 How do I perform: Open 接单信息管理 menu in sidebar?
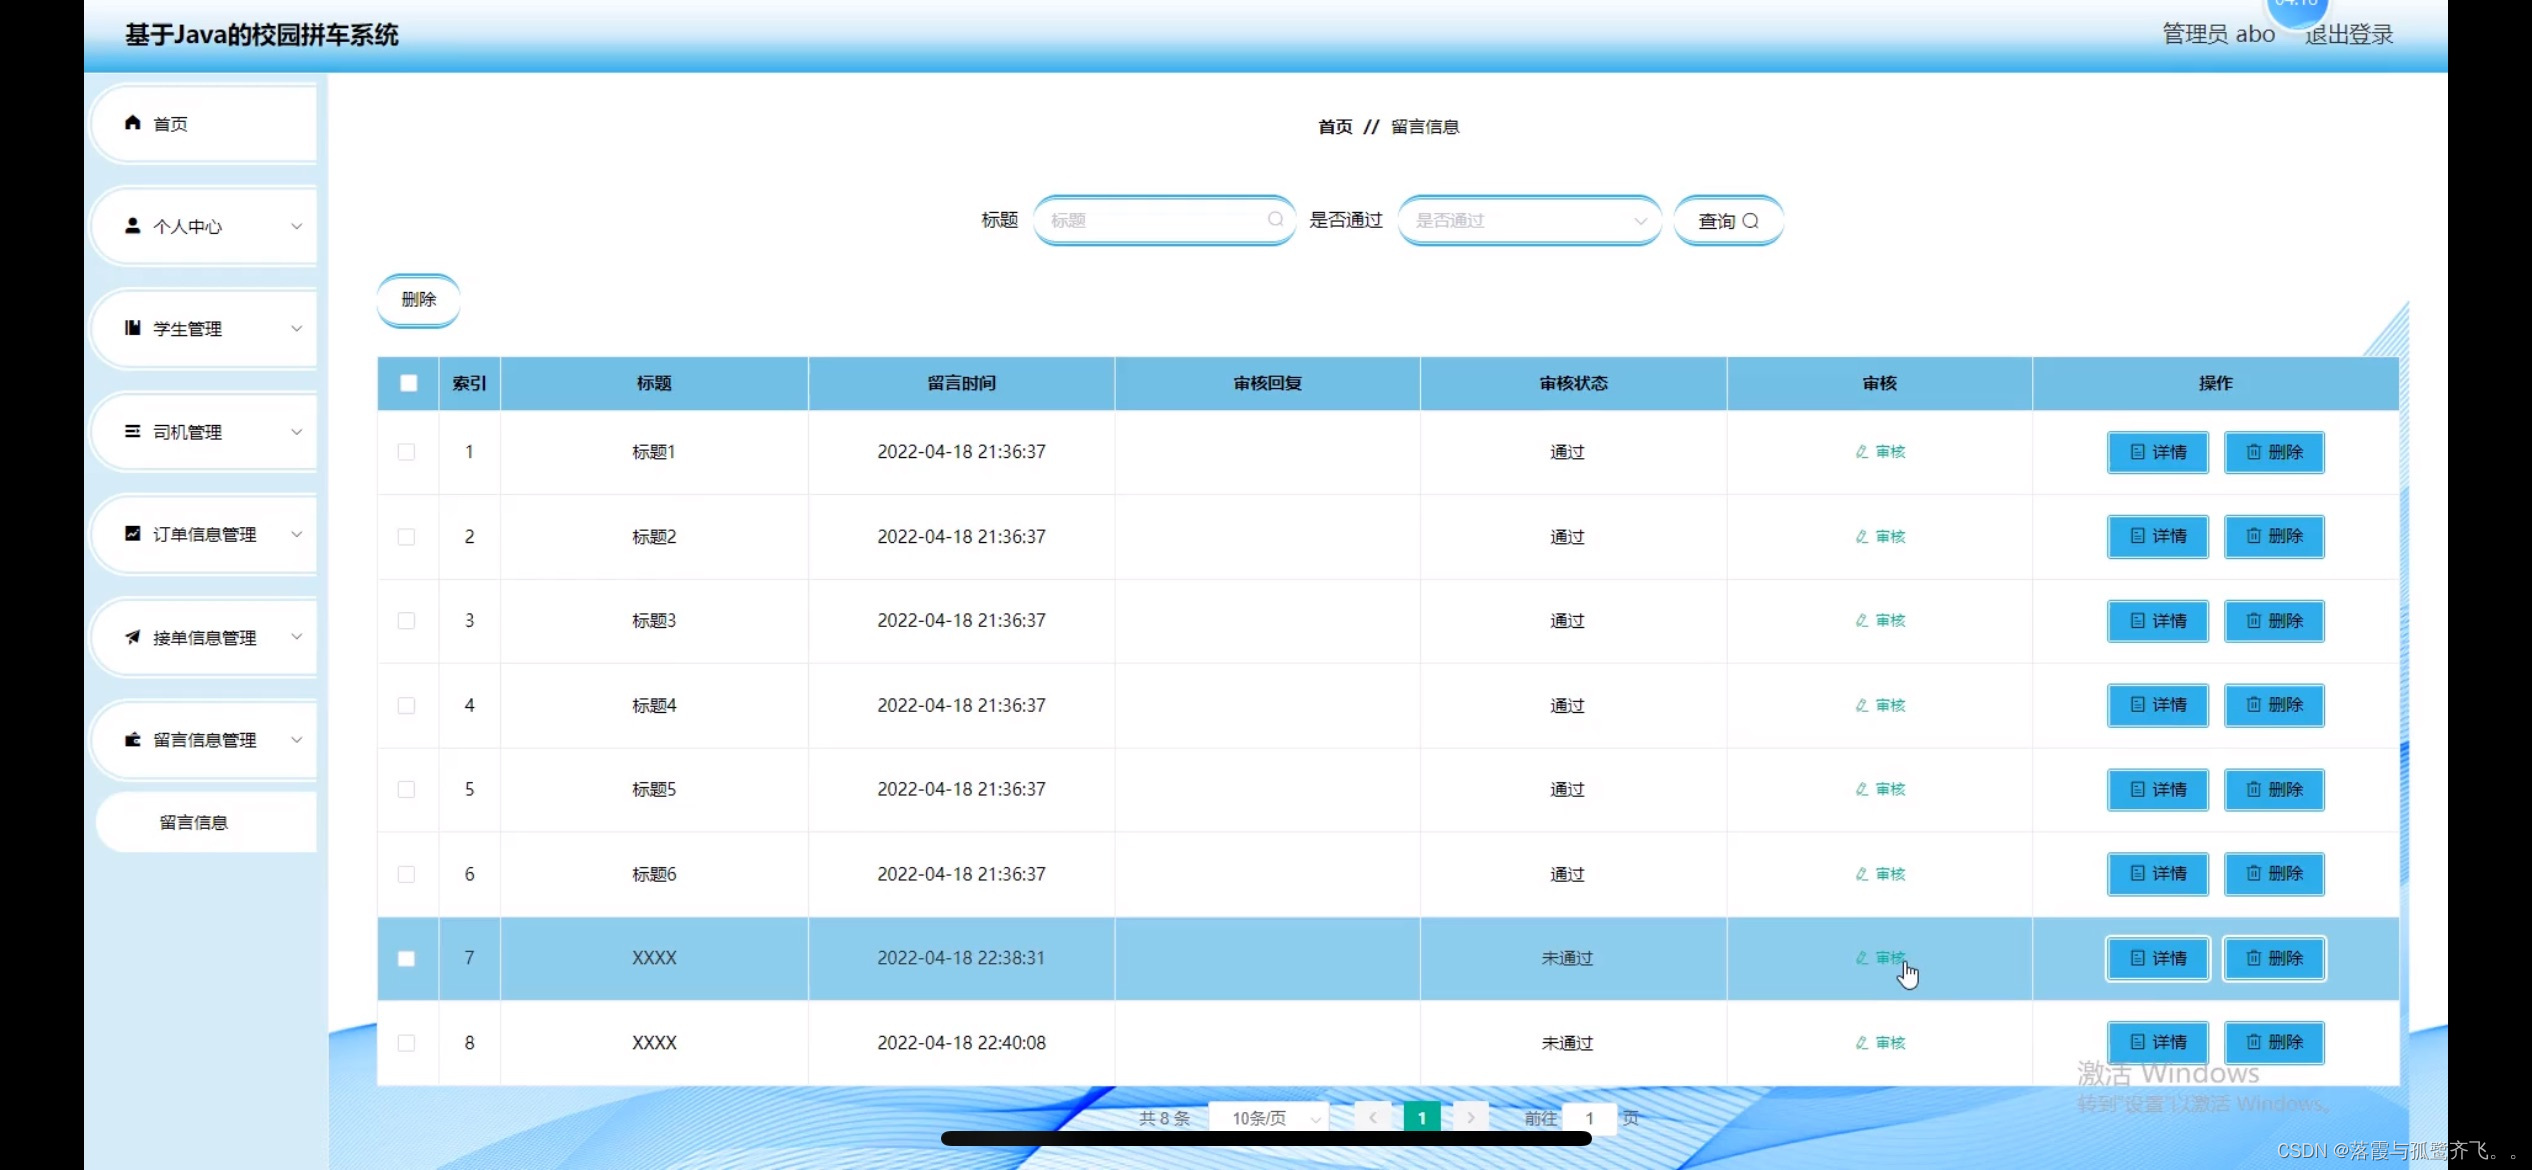[x=204, y=637]
